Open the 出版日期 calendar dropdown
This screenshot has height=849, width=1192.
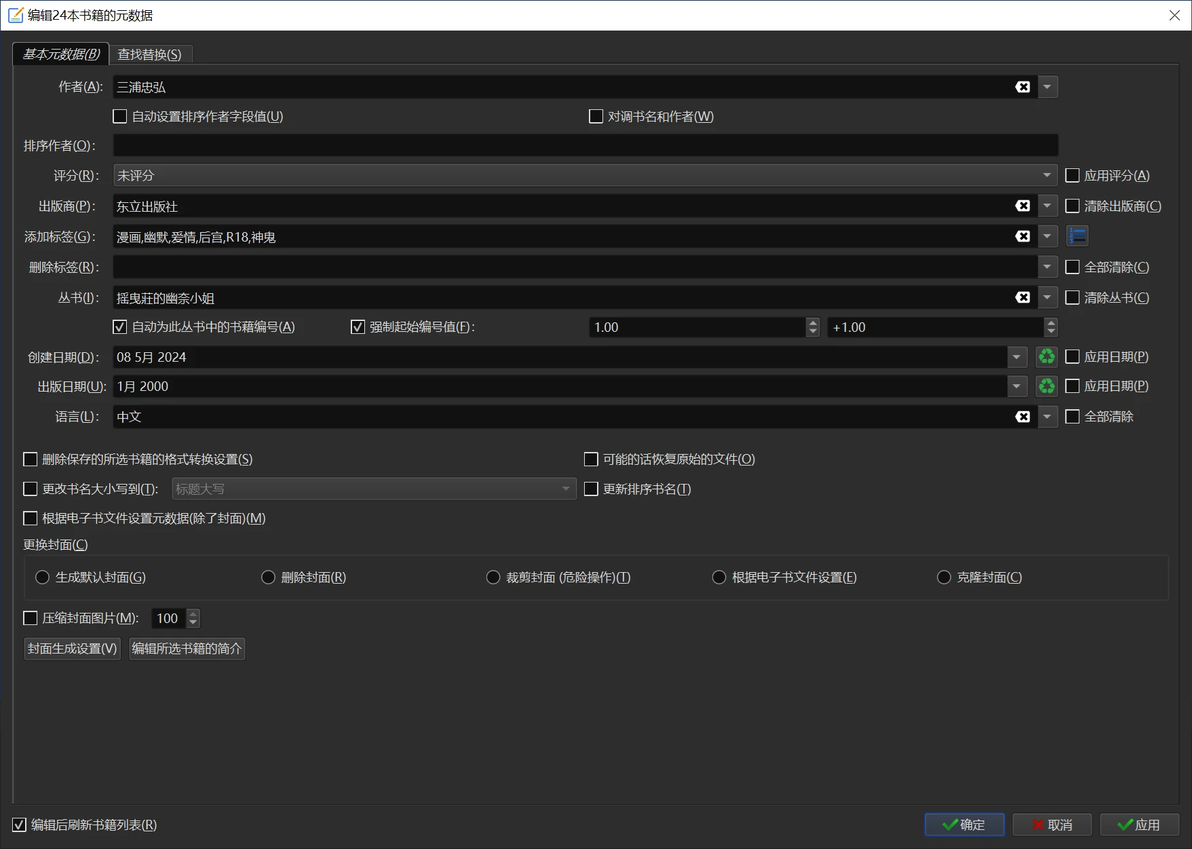tap(1017, 386)
